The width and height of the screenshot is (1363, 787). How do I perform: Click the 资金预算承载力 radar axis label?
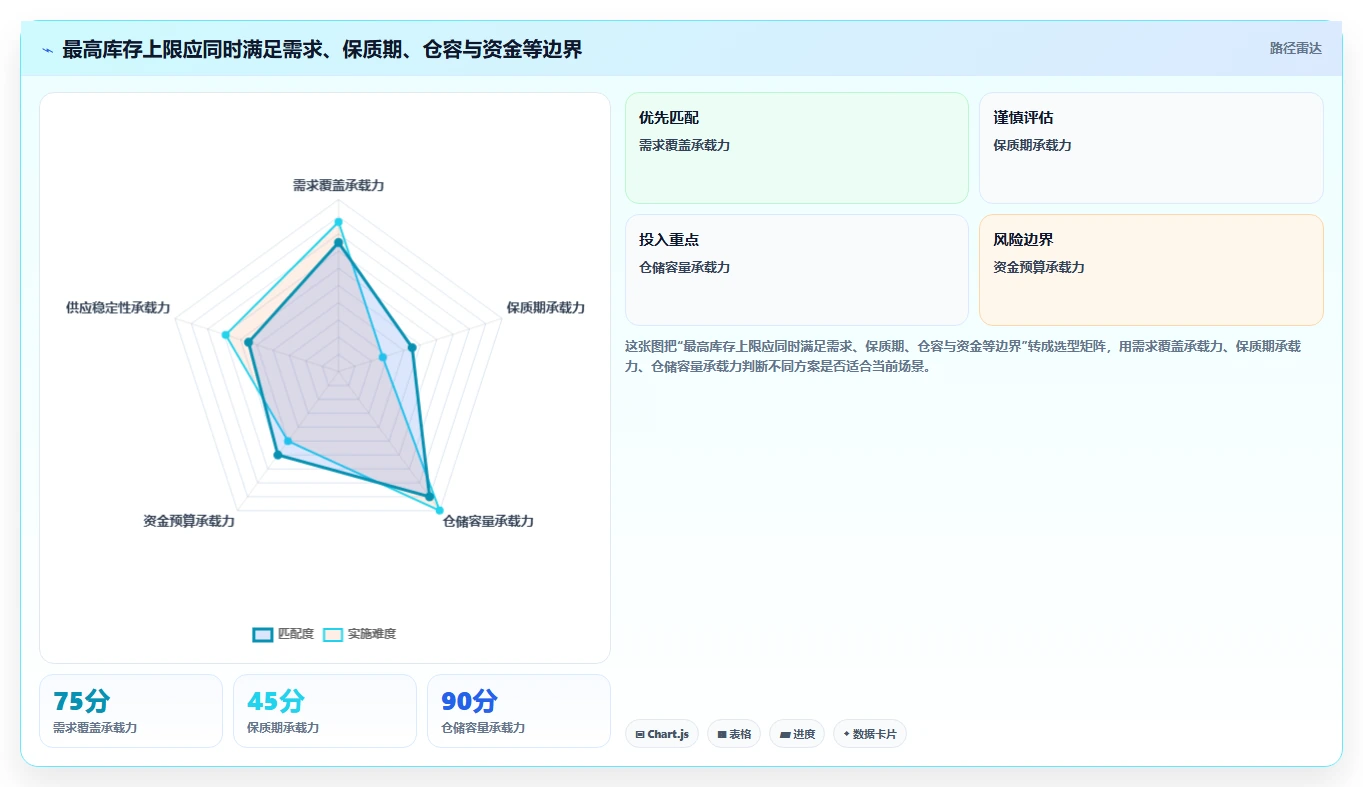tap(189, 522)
